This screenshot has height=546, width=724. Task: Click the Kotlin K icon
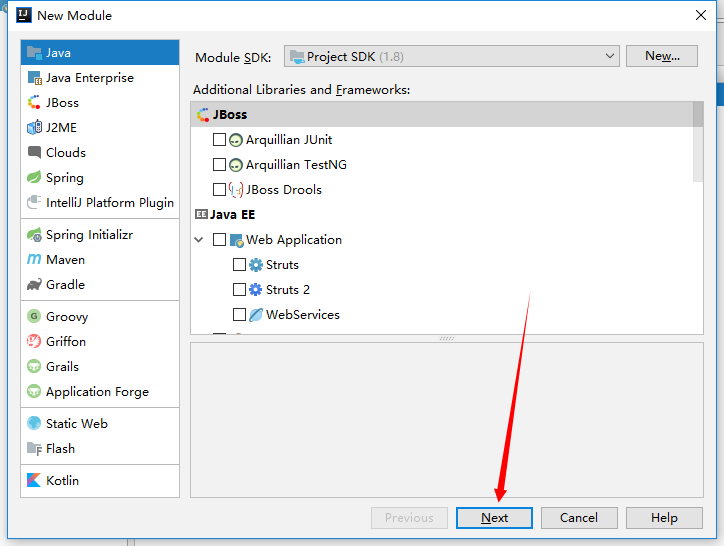click(34, 480)
